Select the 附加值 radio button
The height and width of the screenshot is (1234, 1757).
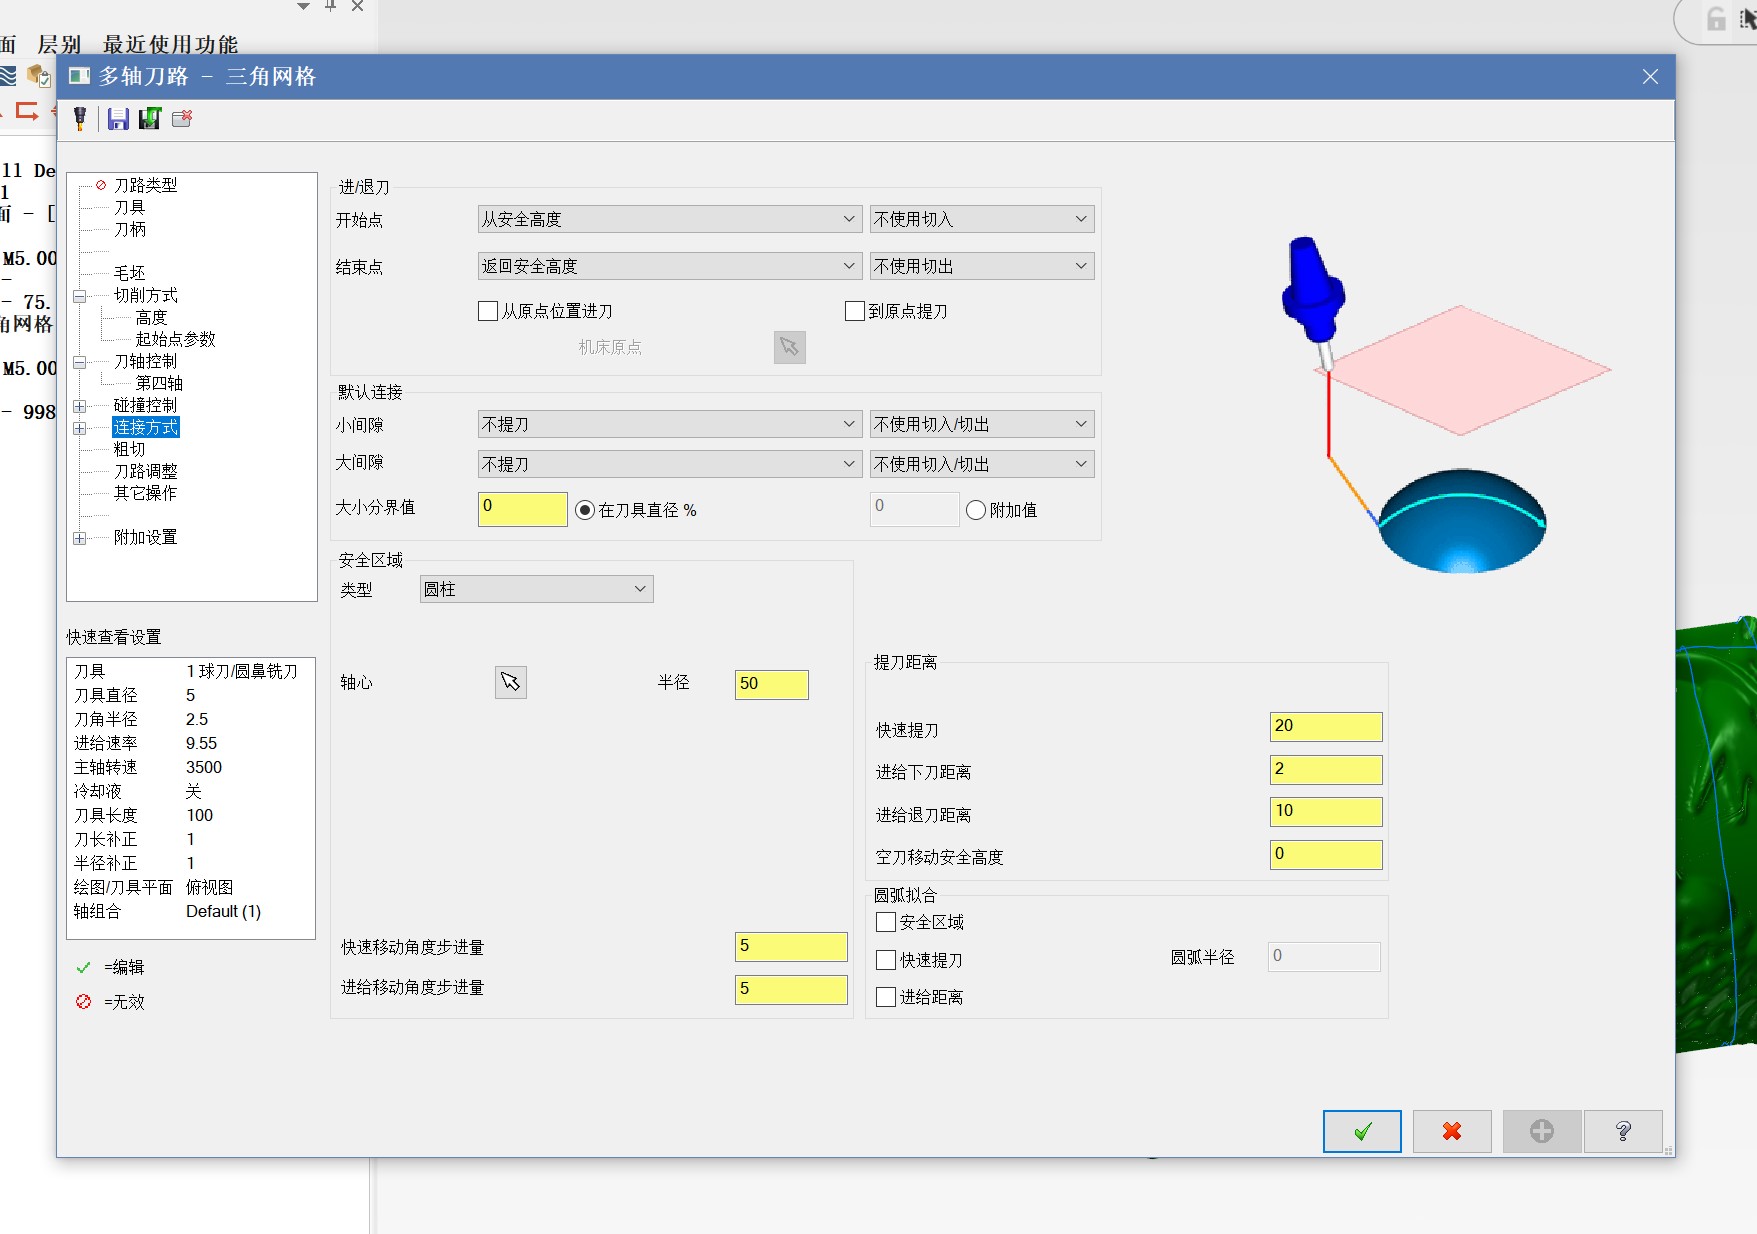[976, 510]
